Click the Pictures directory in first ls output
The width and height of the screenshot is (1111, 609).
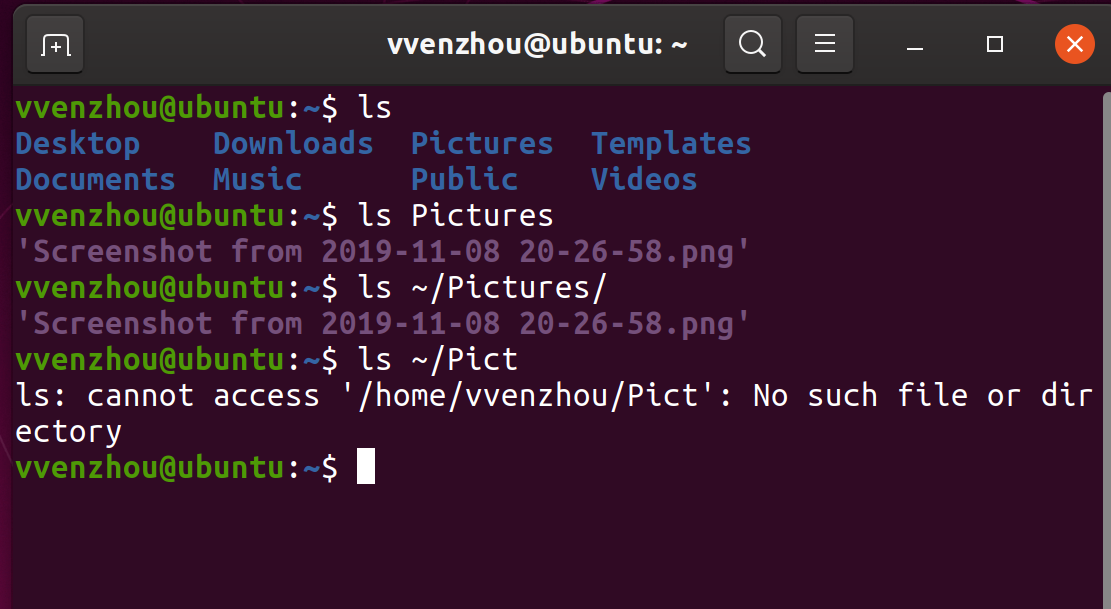coord(482,144)
